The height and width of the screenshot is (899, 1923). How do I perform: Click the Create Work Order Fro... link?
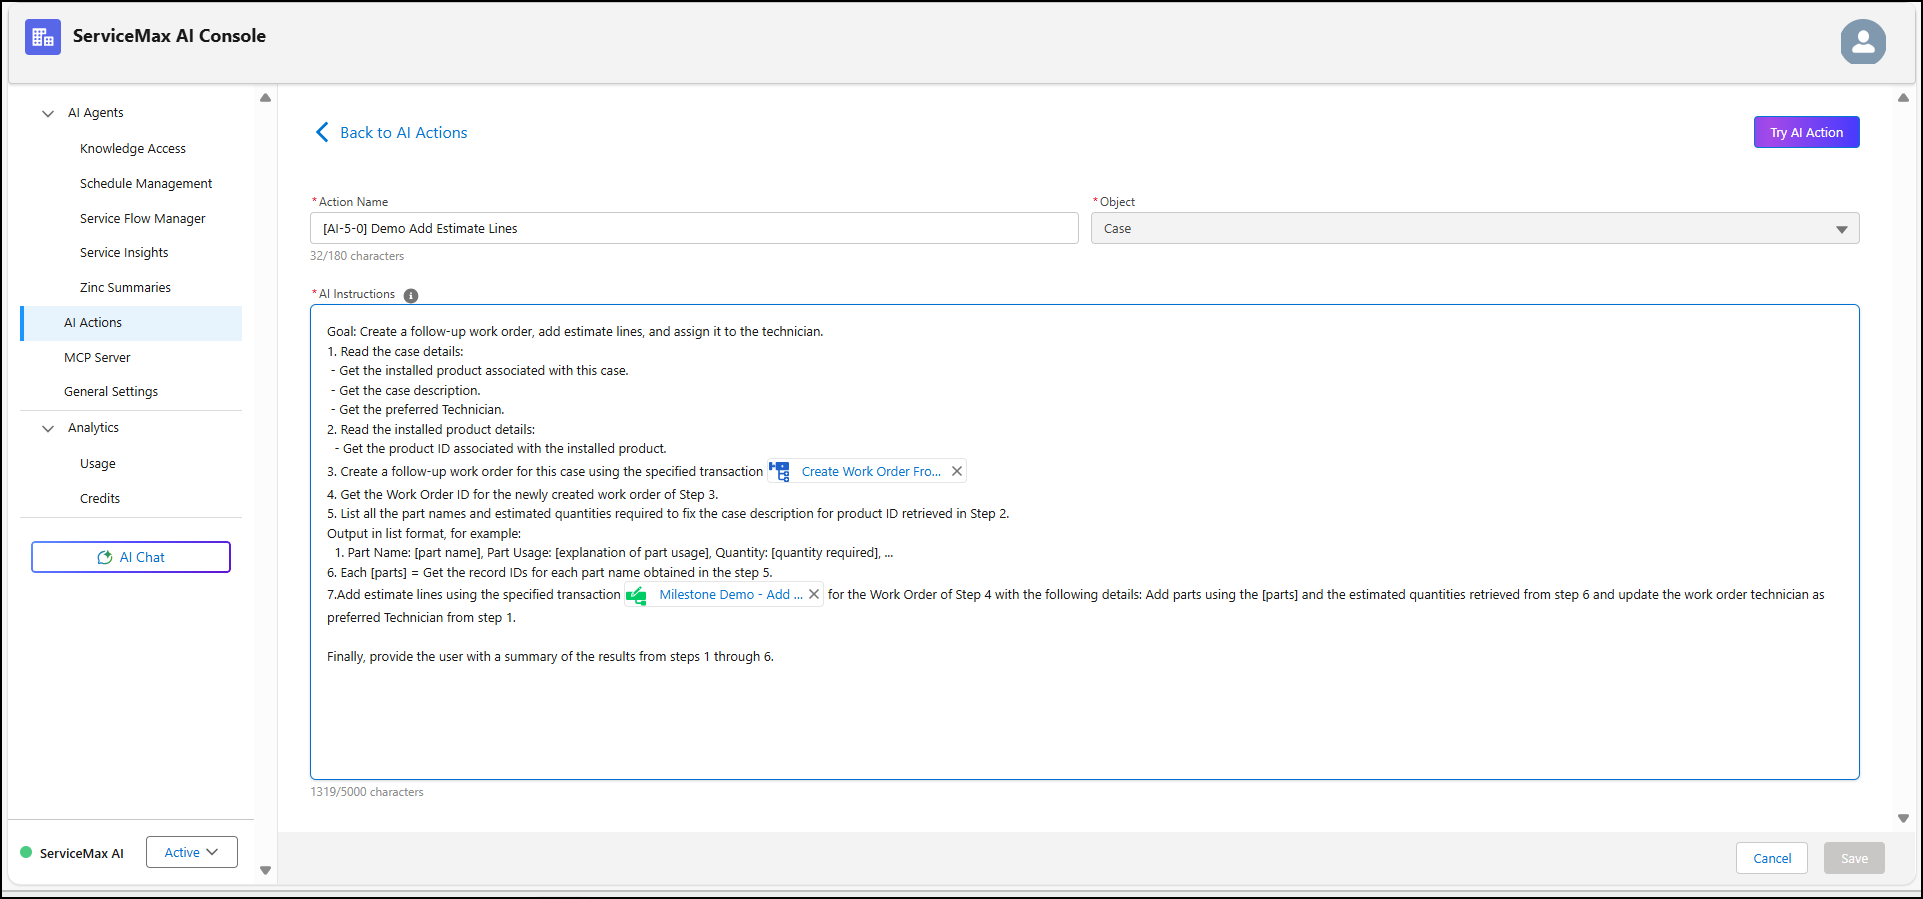point(871,471)
